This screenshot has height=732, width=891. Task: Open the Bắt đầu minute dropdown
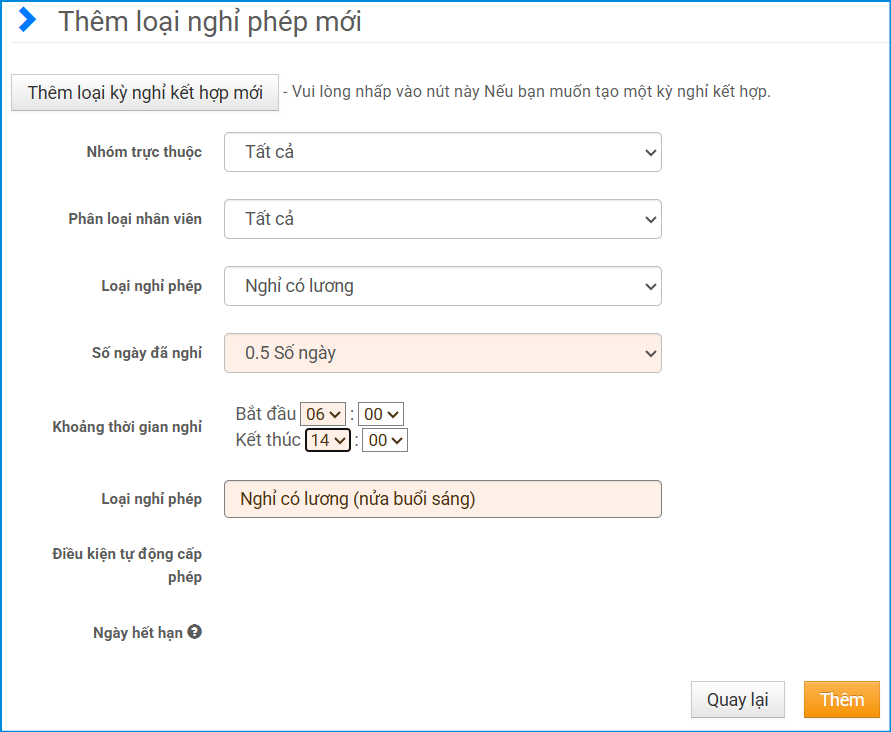pos(381,414)
